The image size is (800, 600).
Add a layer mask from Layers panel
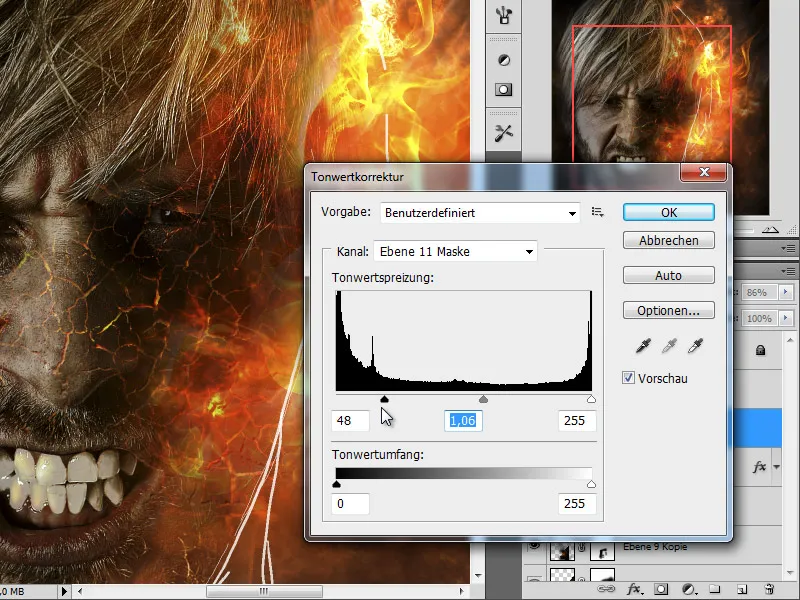tap(661, 589)
